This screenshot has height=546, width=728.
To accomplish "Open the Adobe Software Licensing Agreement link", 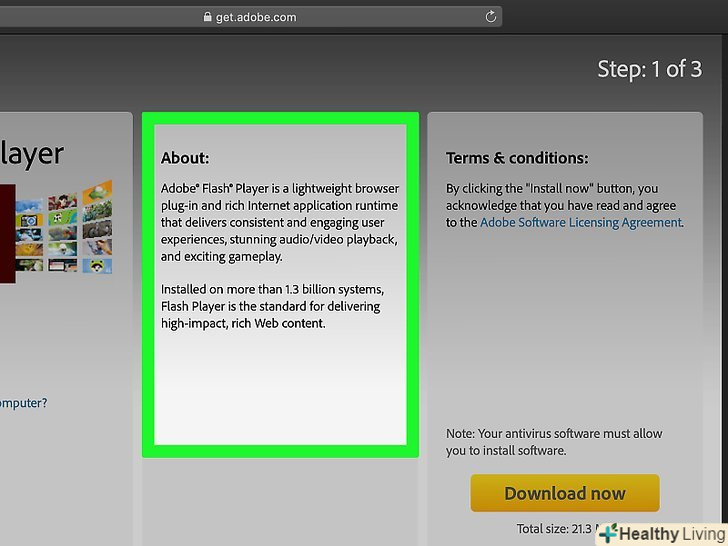I will point(581,222).
